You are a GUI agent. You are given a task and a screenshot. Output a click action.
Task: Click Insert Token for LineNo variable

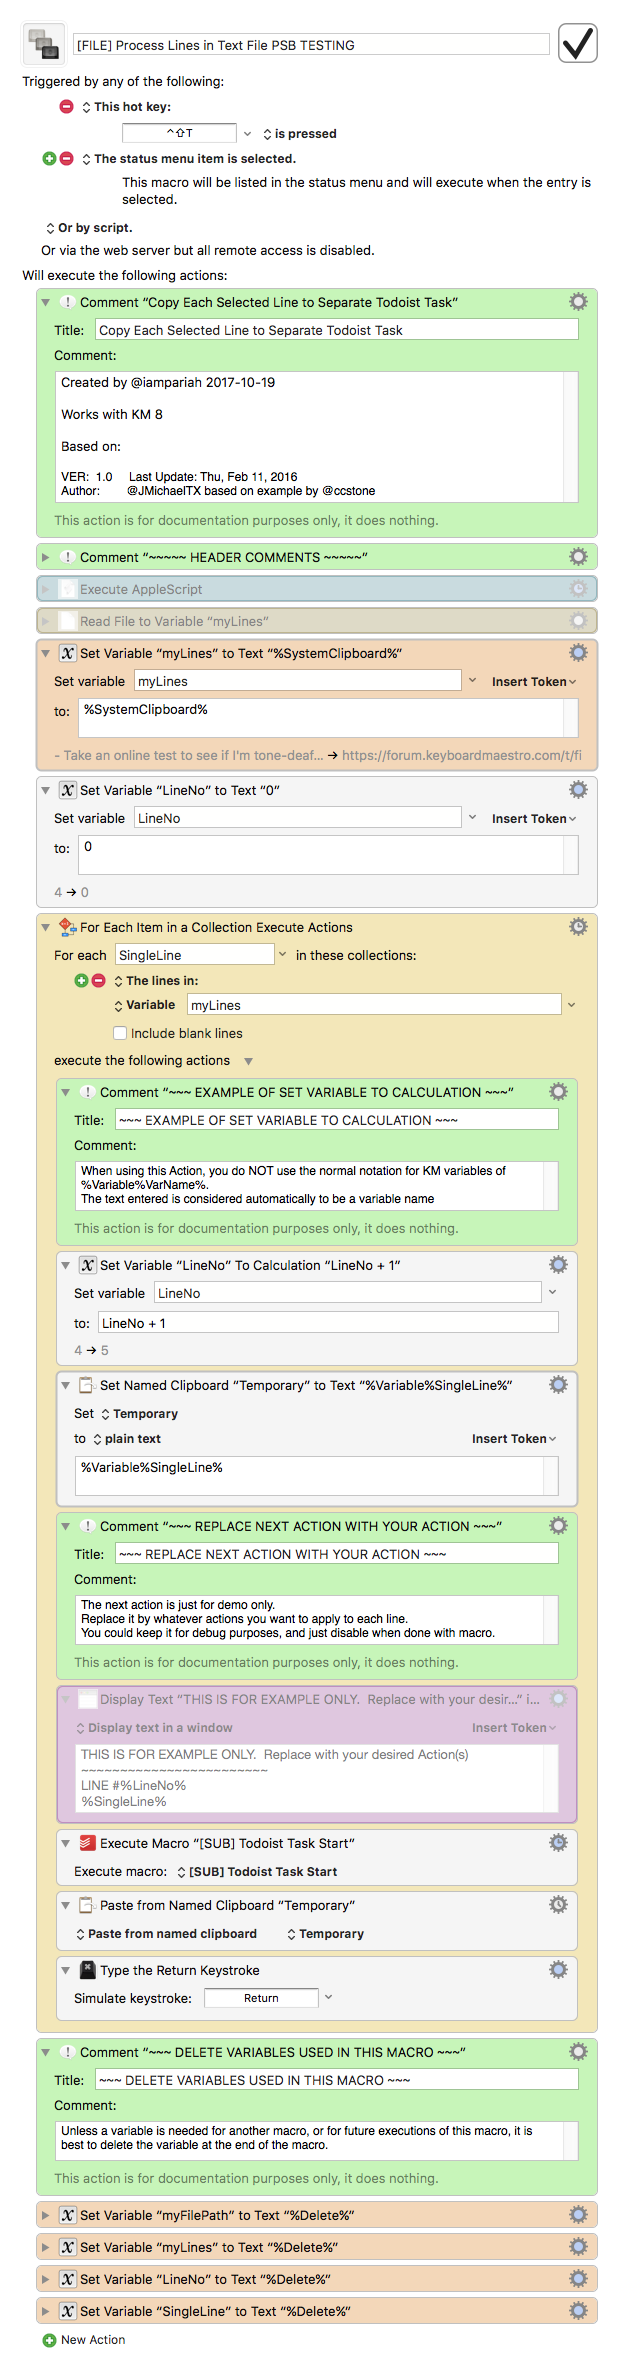tap(534, 818)
